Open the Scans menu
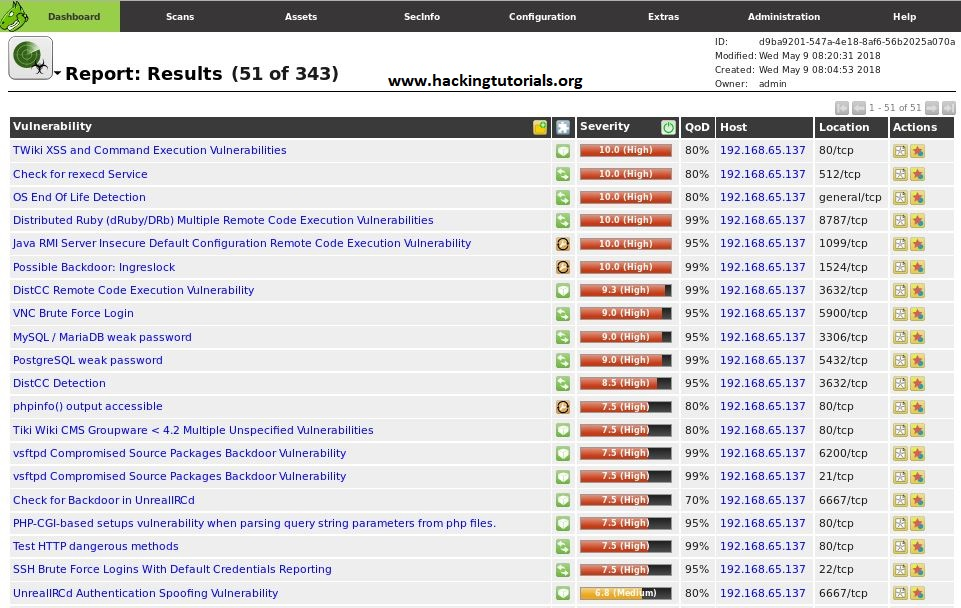Screen dimensions: 961x608 point(180,17)
